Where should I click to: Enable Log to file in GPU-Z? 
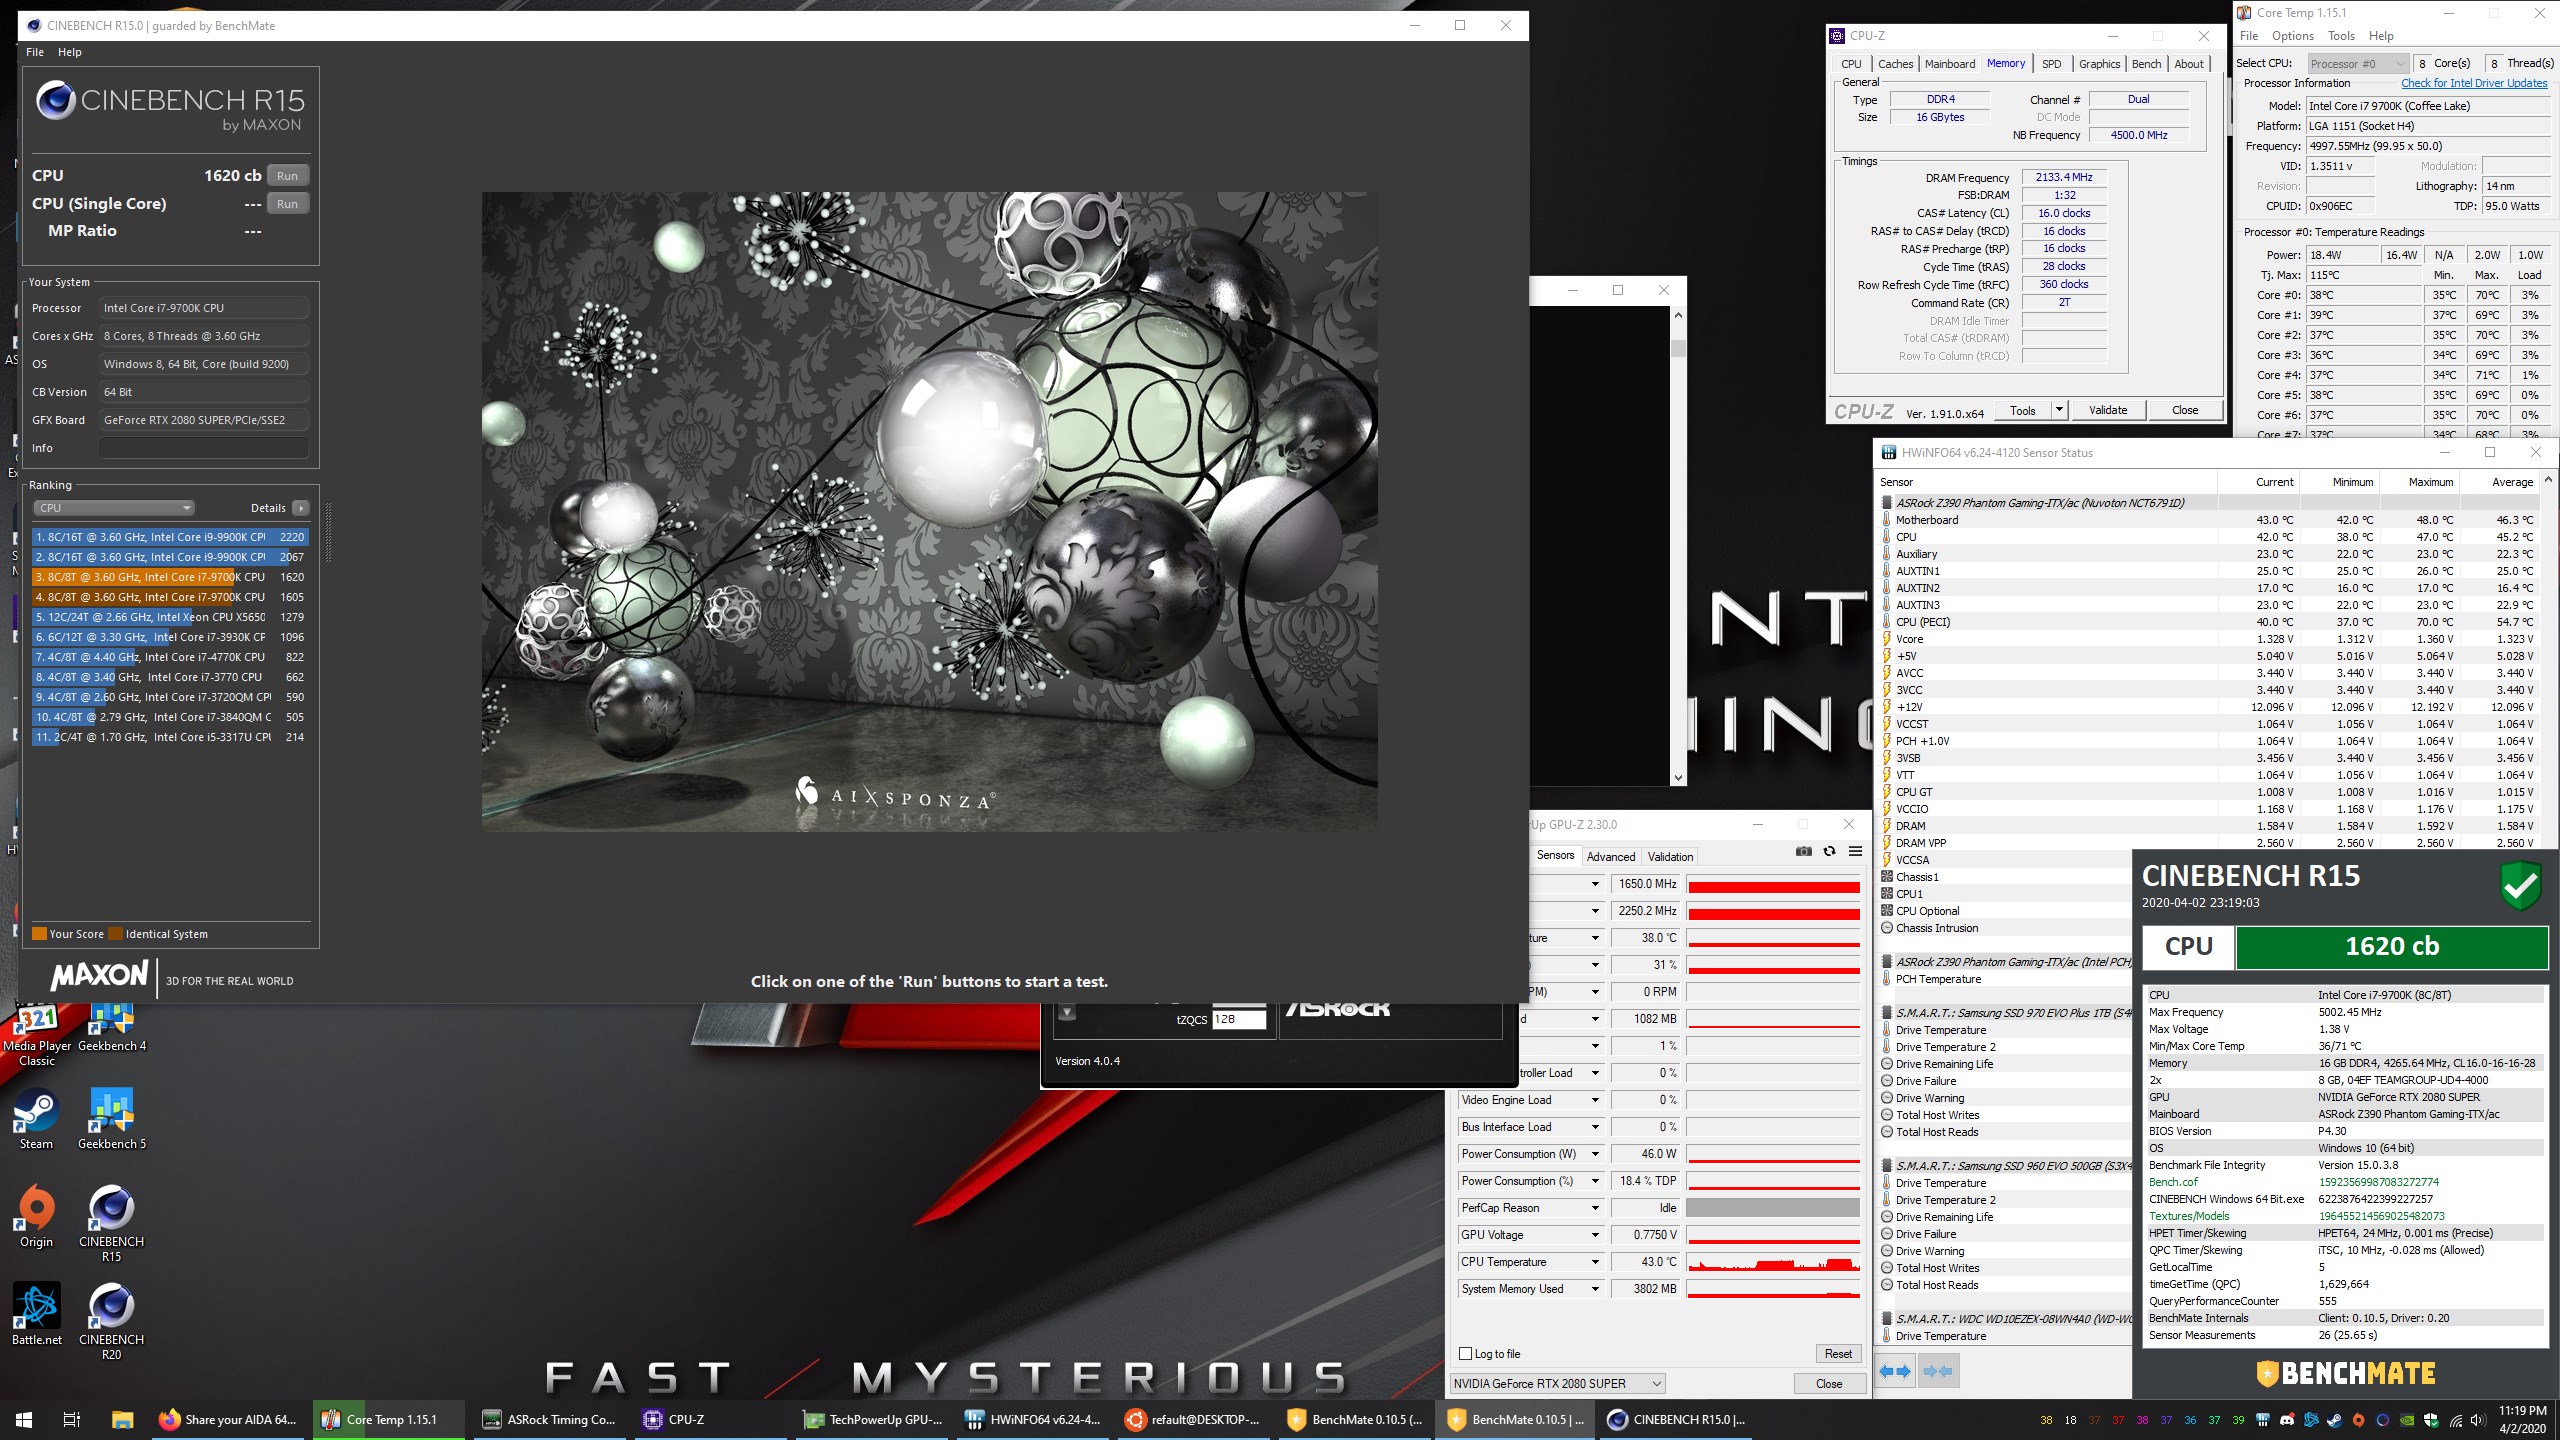(x=1466, y=1354)
